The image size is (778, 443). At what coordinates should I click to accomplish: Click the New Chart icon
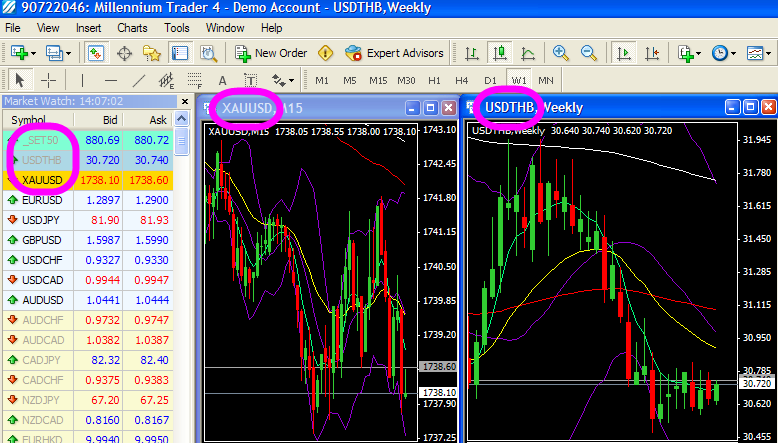(19, 53)
